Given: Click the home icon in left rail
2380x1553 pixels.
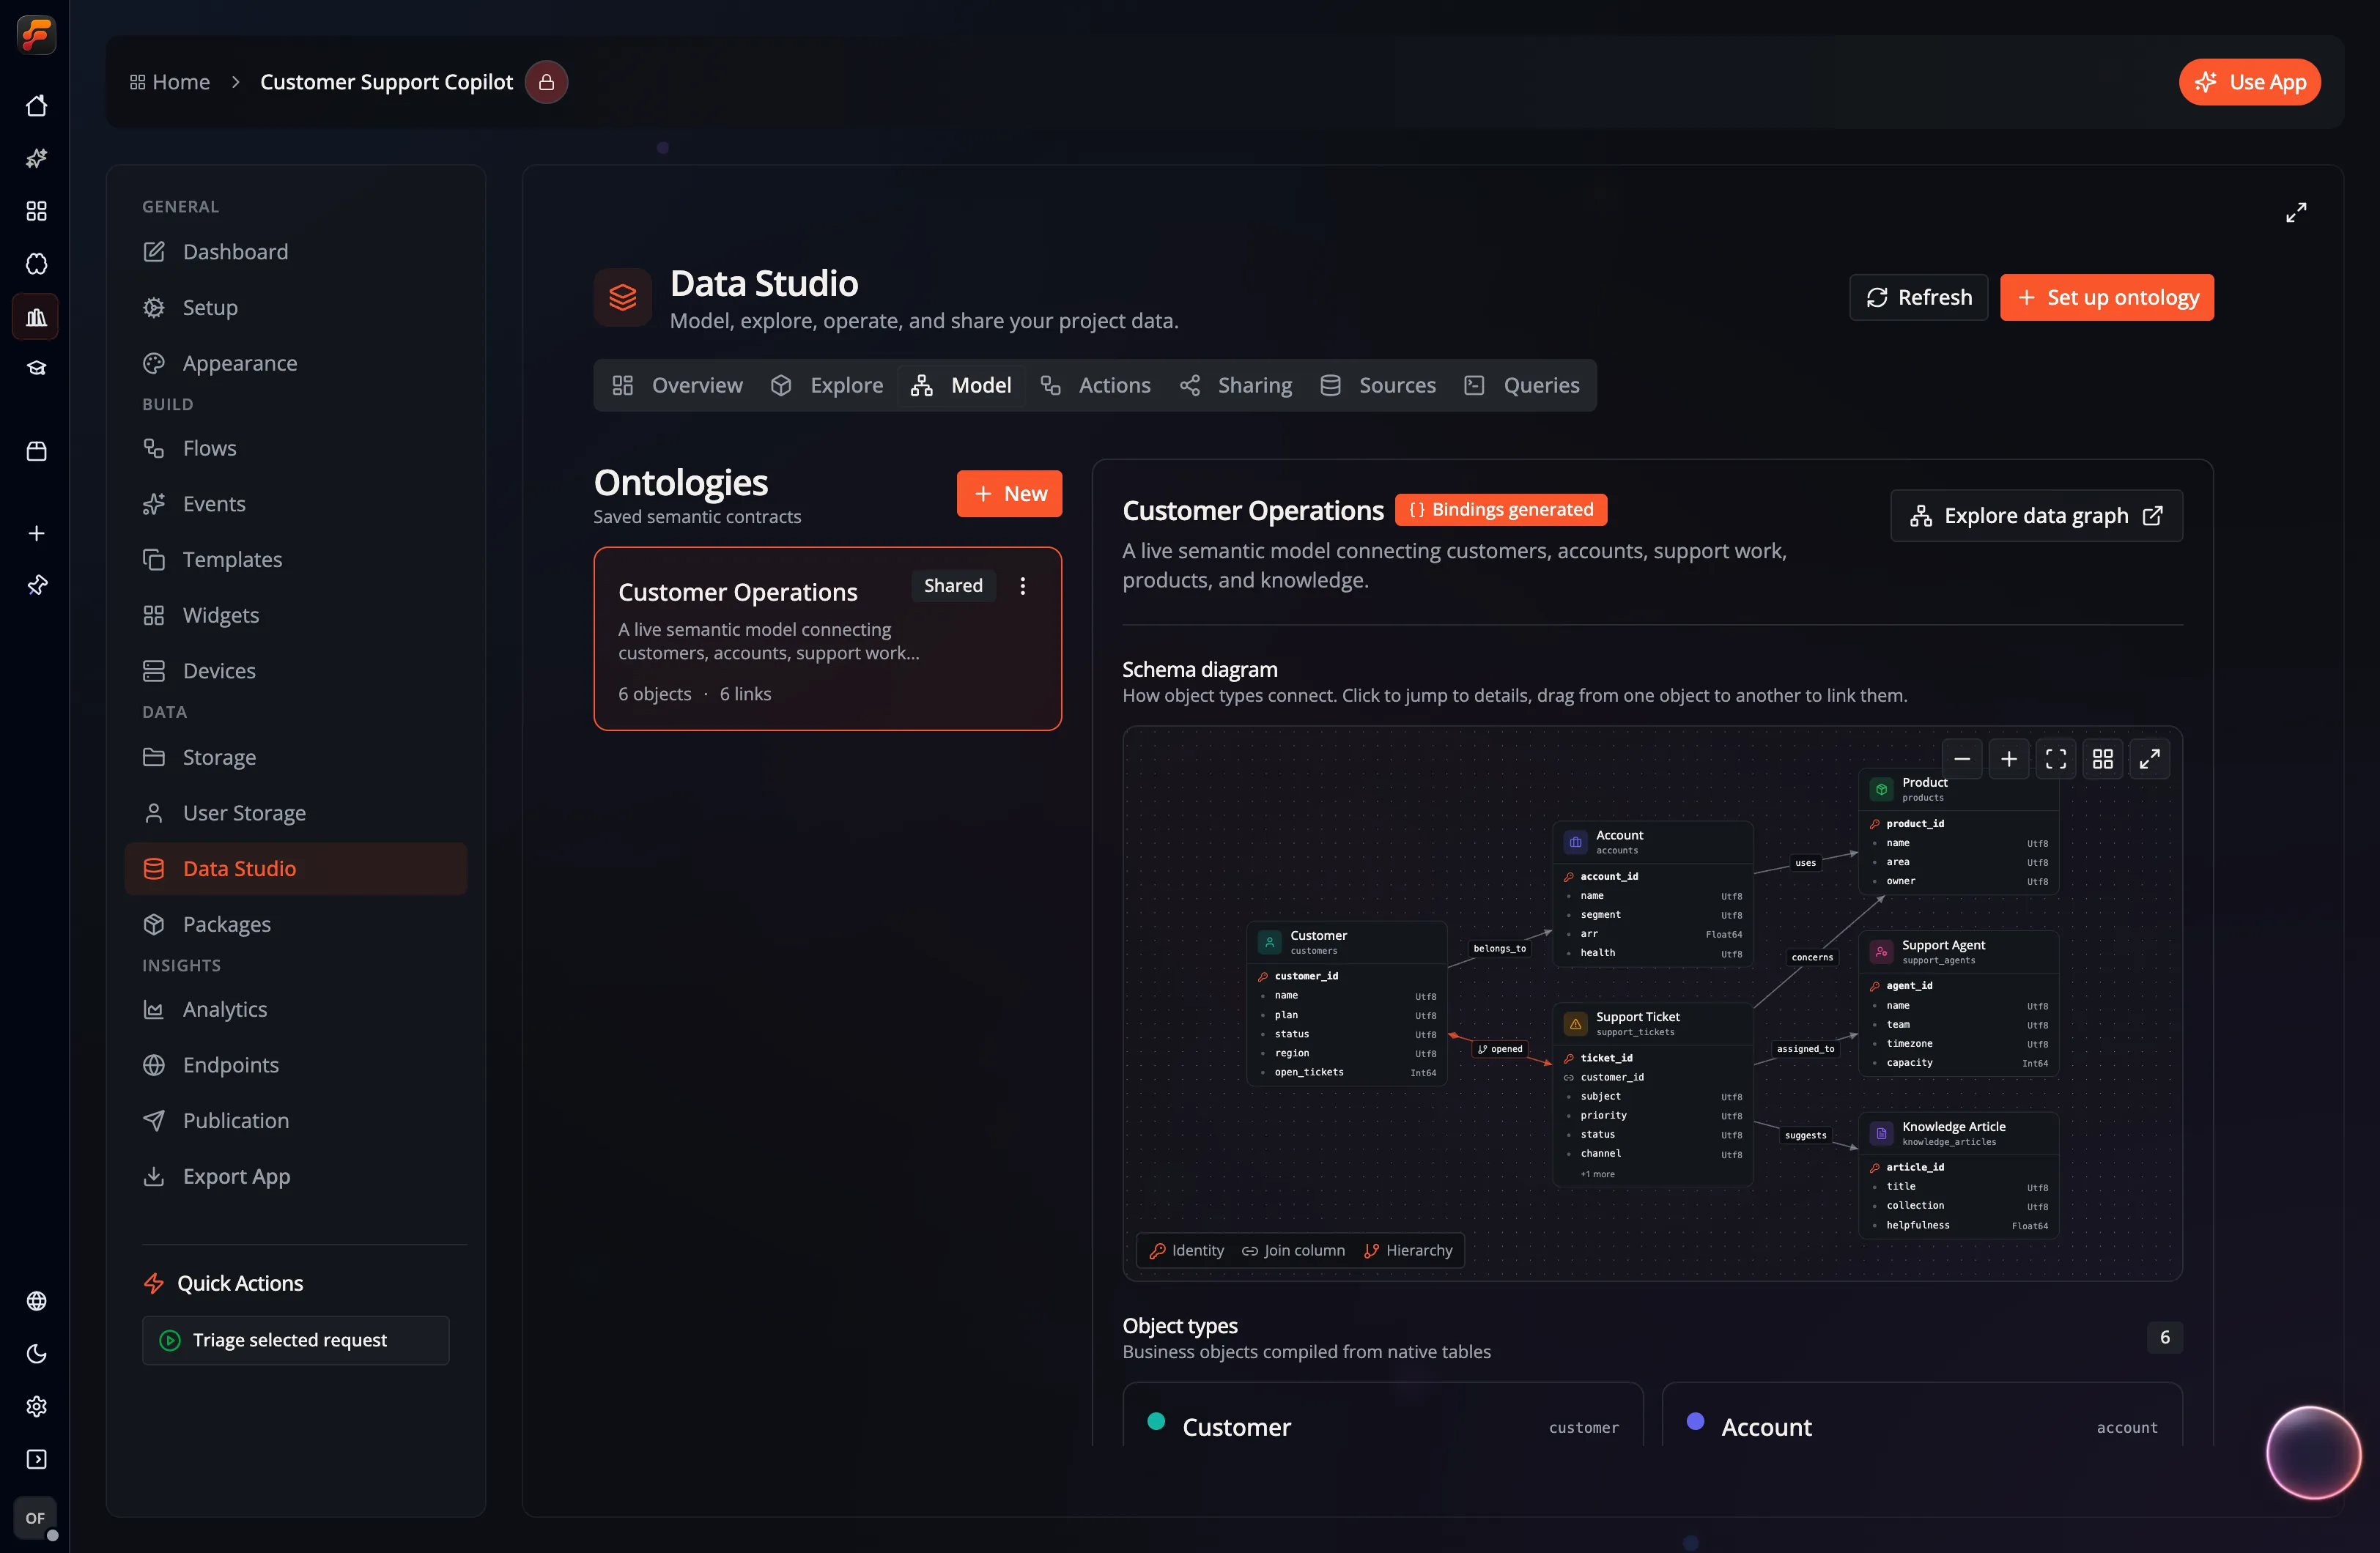Looking at the screenshot, I should coord(36,105).
